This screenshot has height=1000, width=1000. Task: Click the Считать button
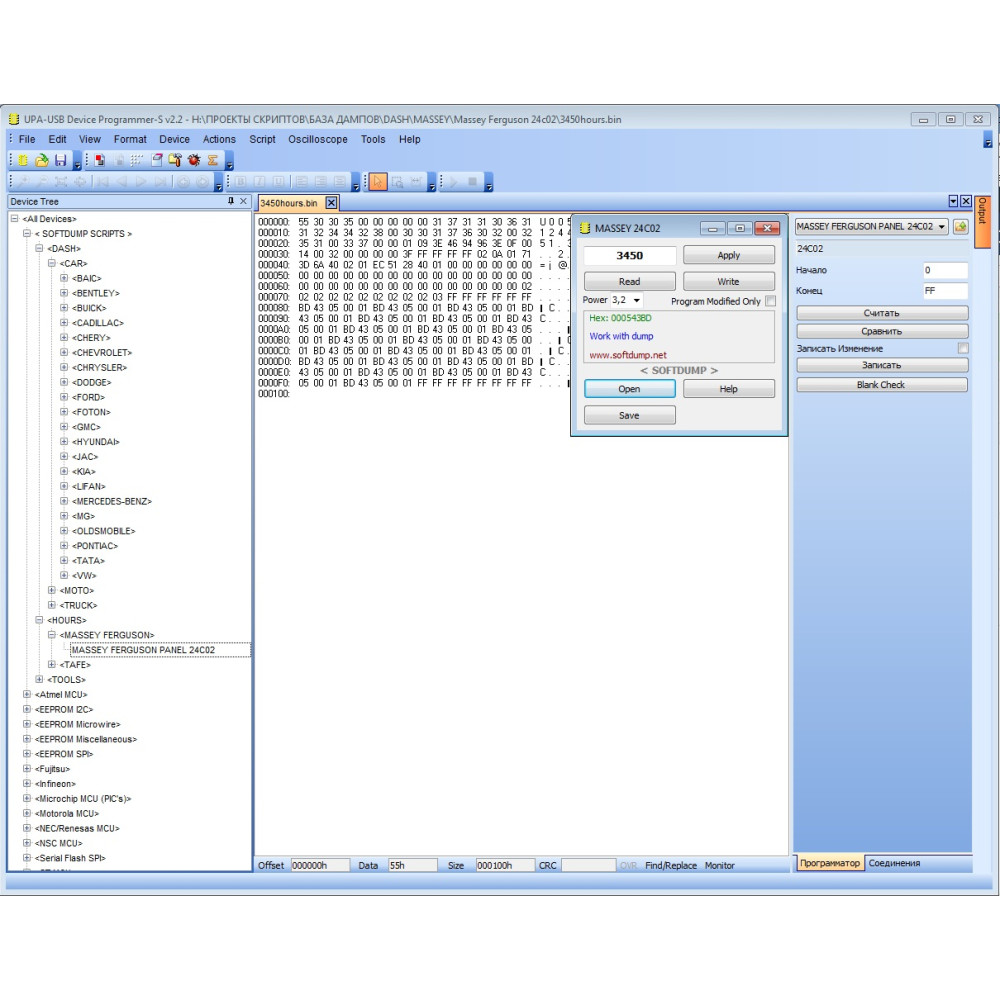[882, 312]
